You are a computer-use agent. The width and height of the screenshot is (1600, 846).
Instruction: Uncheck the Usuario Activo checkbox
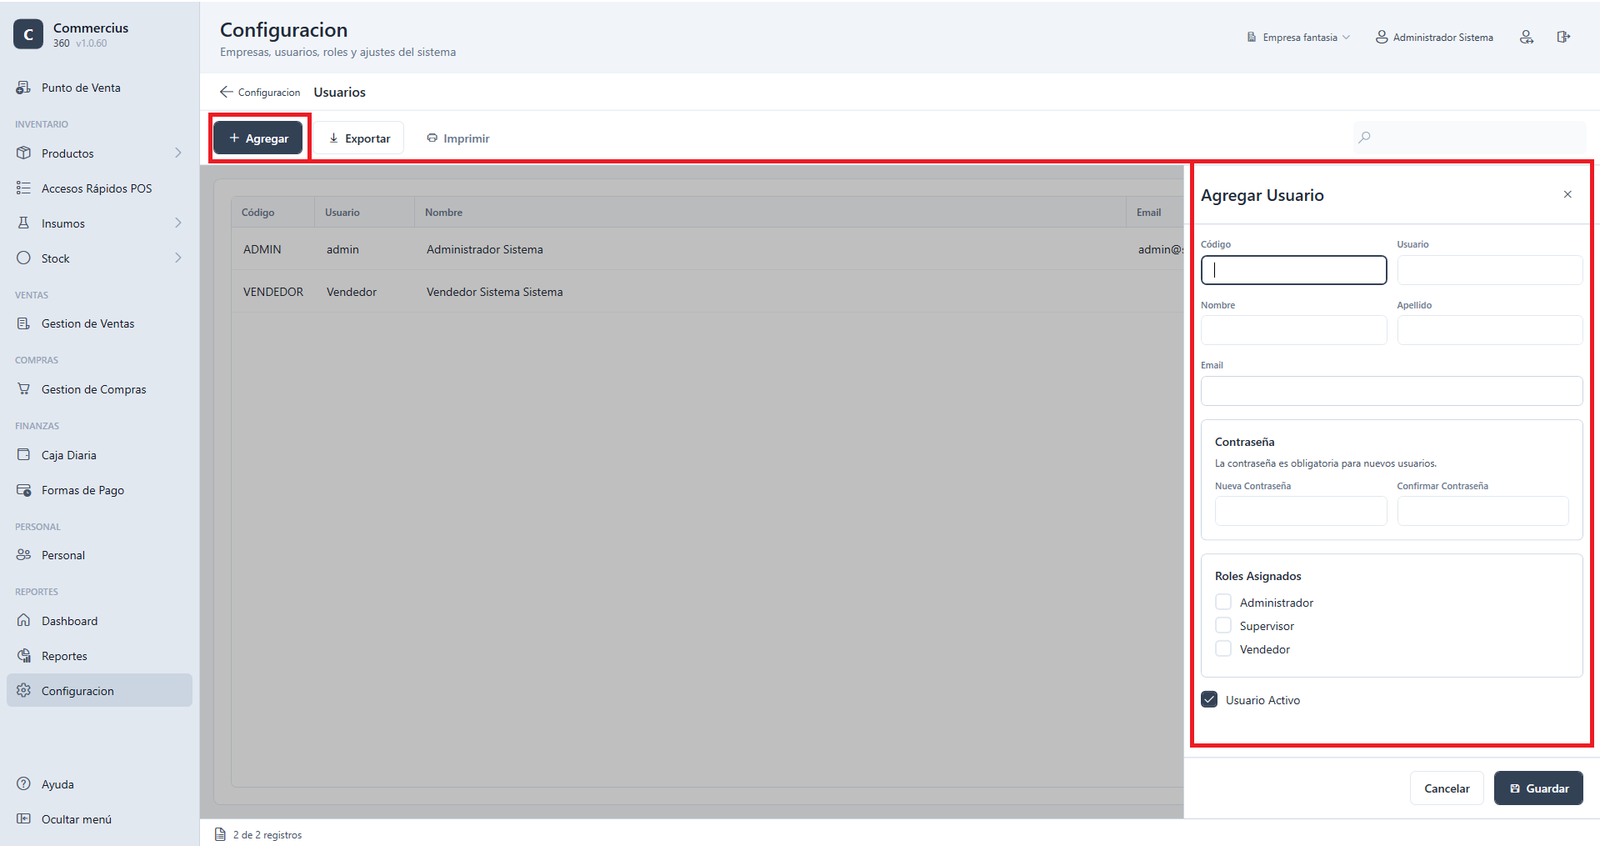coord(1209,700)
